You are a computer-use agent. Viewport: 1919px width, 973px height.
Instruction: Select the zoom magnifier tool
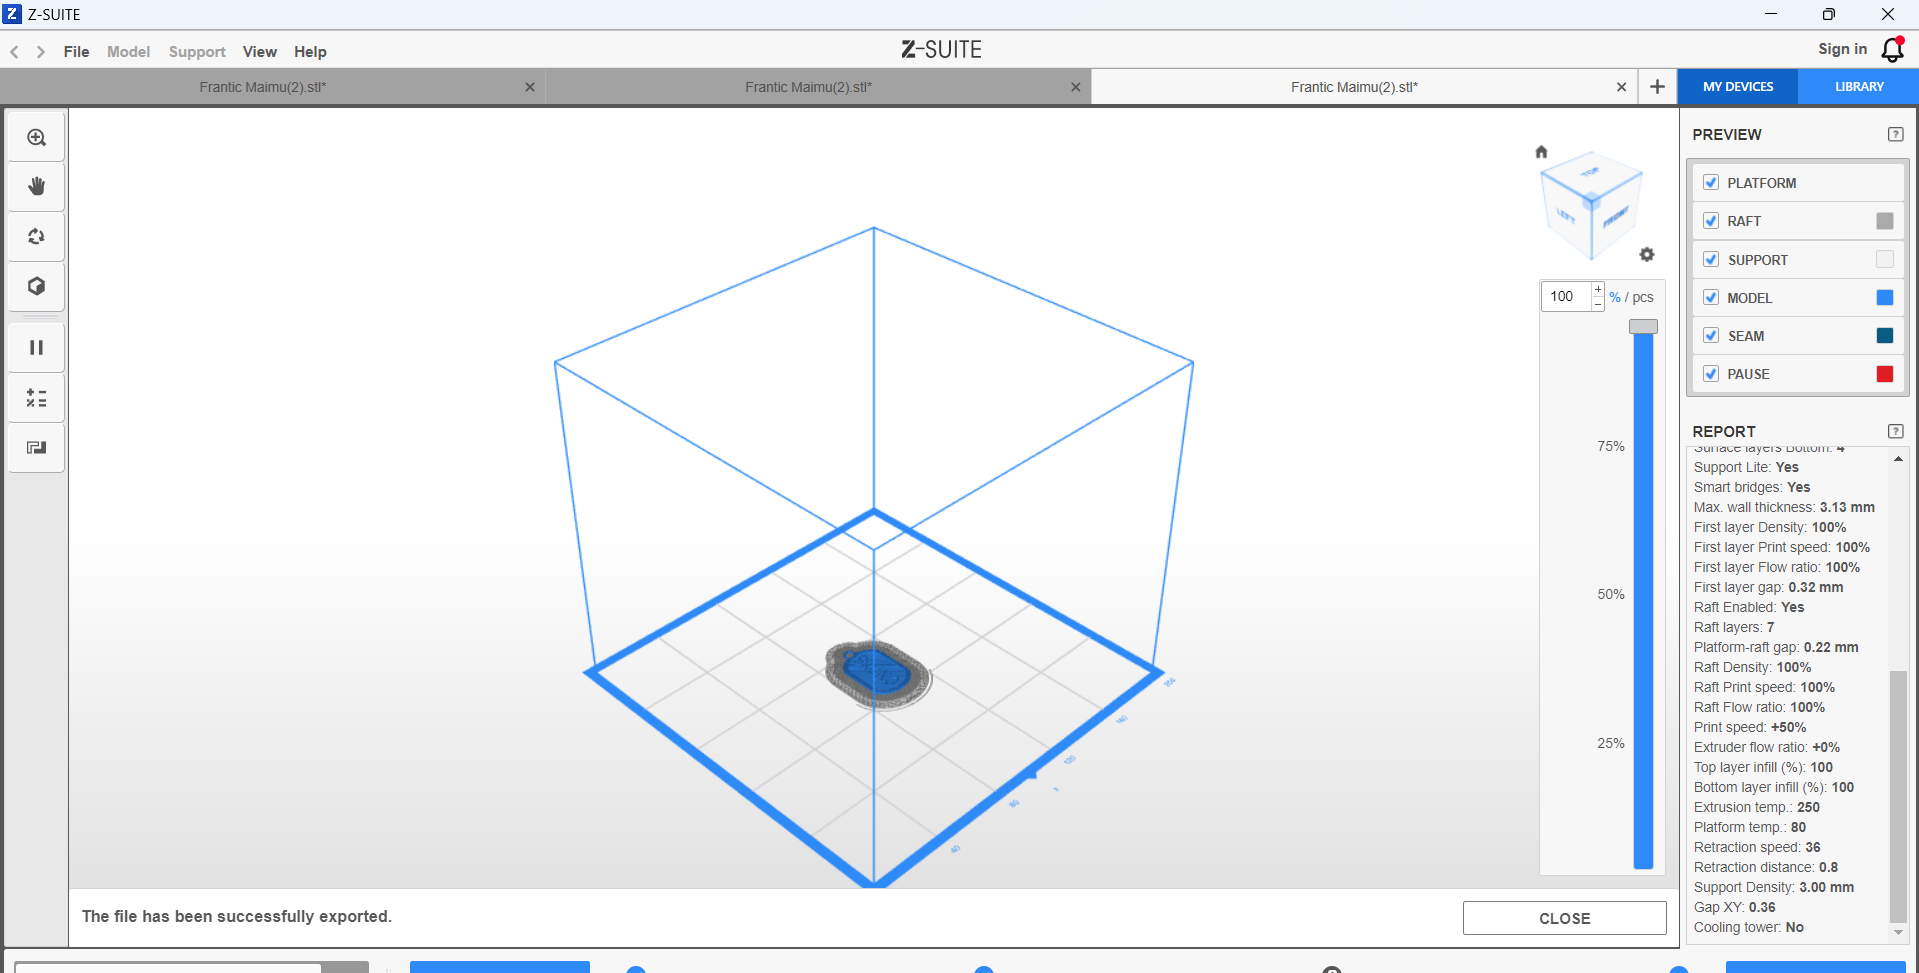pos(37,137)
